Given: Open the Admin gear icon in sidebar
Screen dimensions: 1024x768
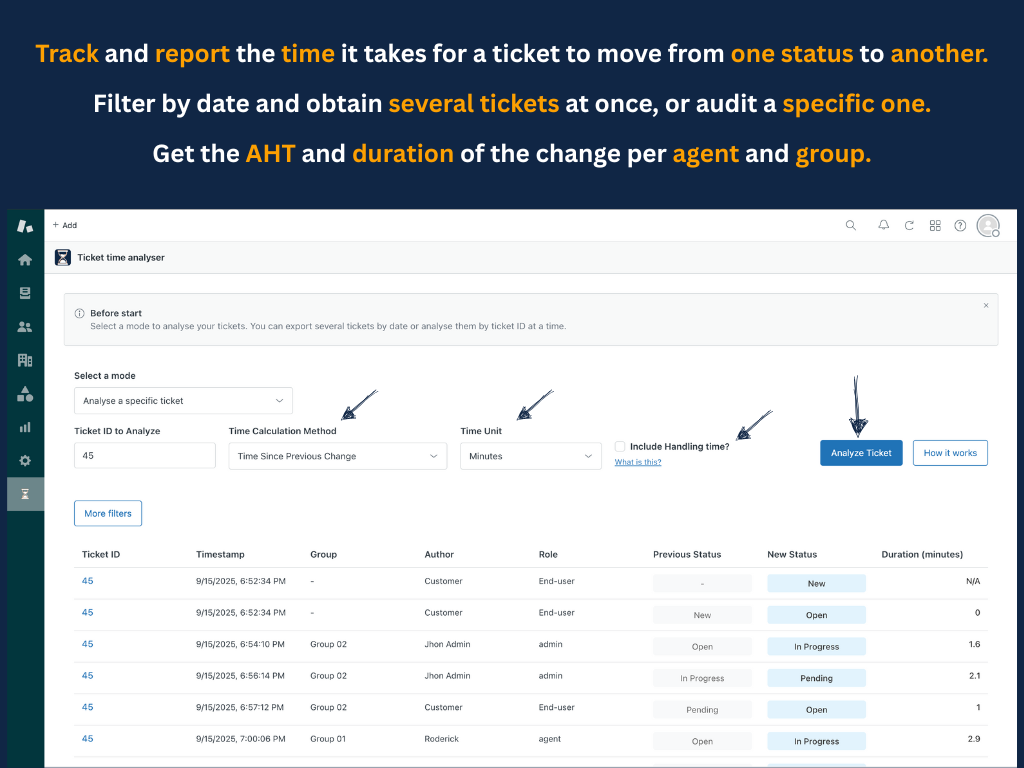Looking at the screenshot, I should click(x=25, y=460).
